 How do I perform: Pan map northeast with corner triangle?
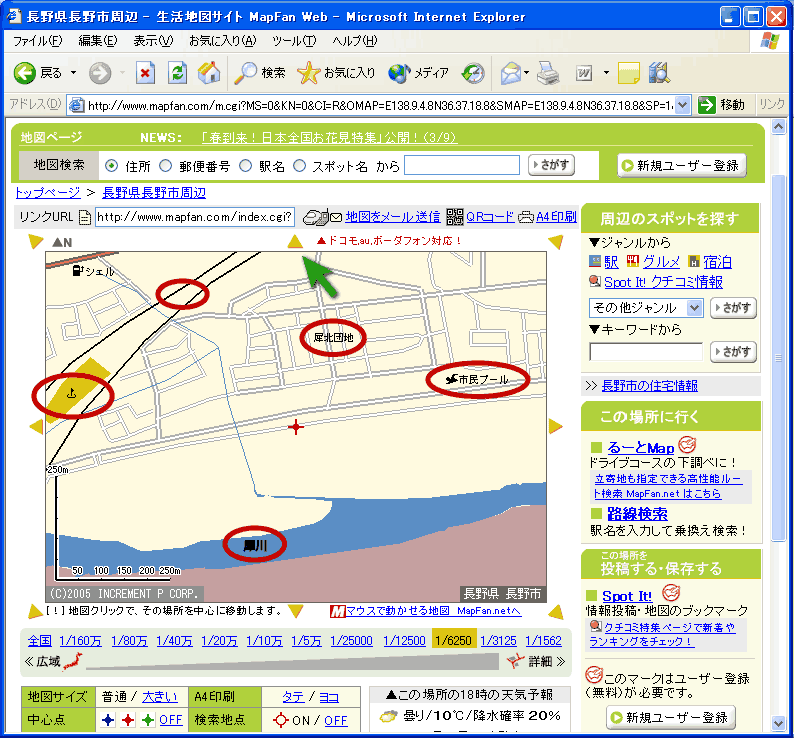click(x=556, y=242)
